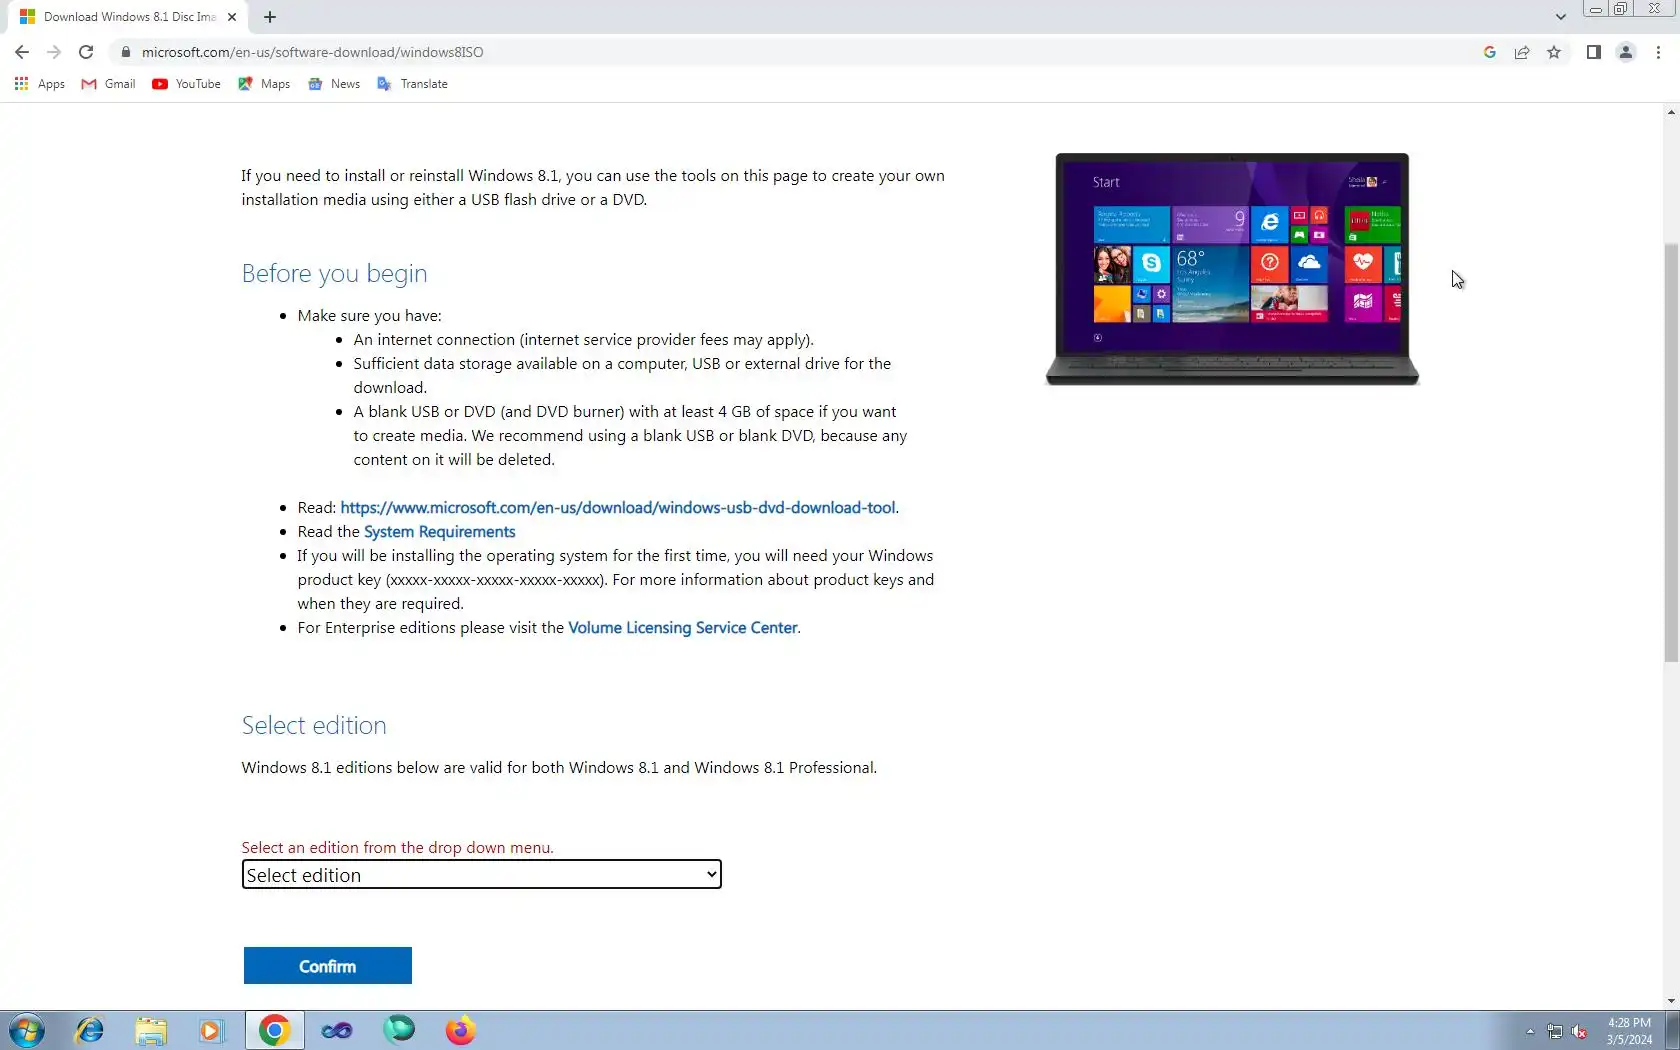Click the Windows 8.1 laptop image
Image resolution: width=1680 pixels, height=1050 pixels.
click(x=1232, y=269)
